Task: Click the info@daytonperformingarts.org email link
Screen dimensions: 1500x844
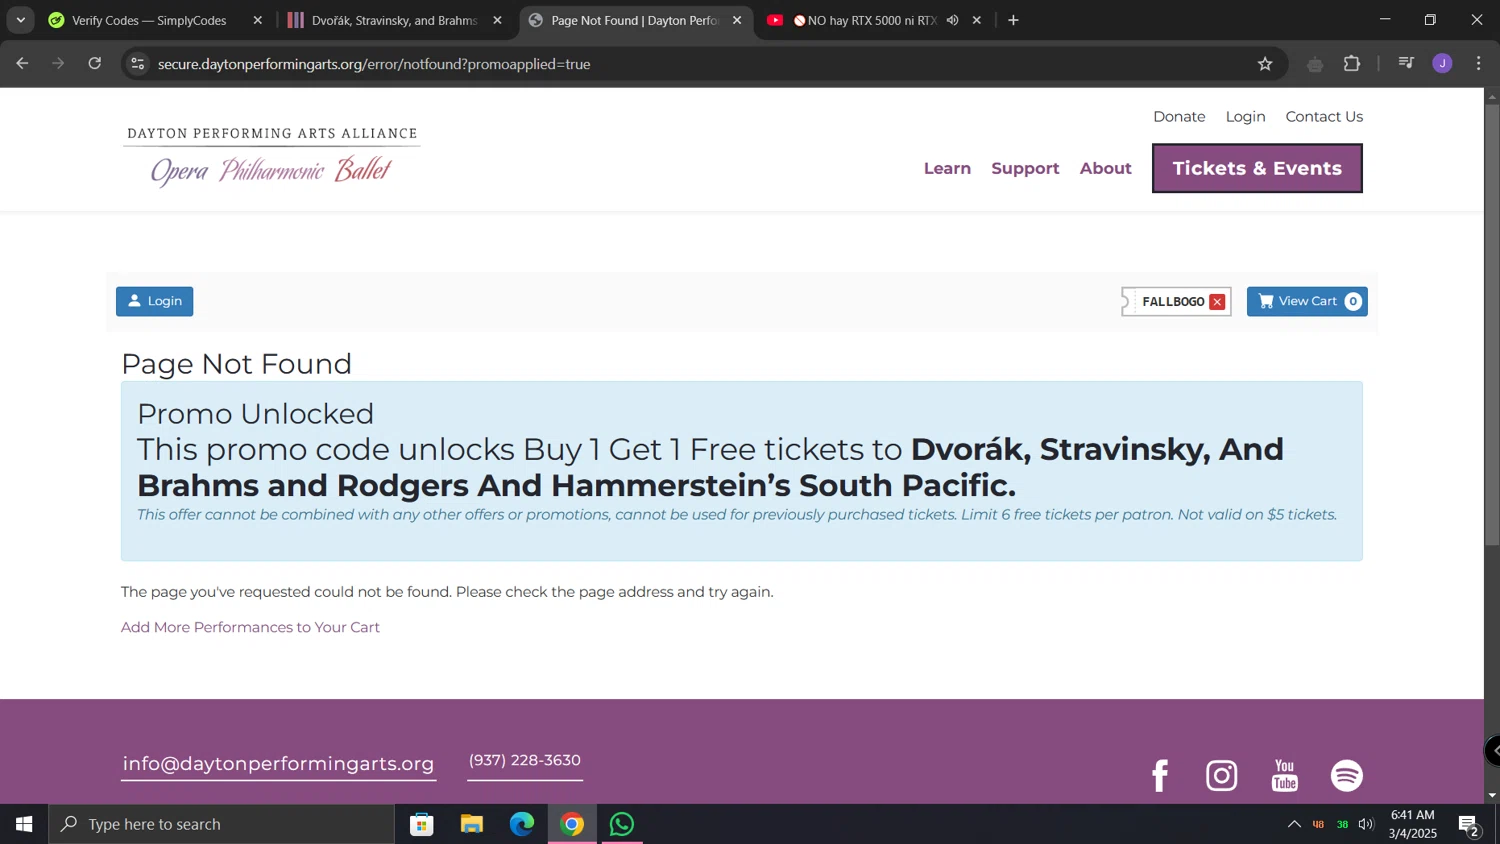Action: [278, 764]
